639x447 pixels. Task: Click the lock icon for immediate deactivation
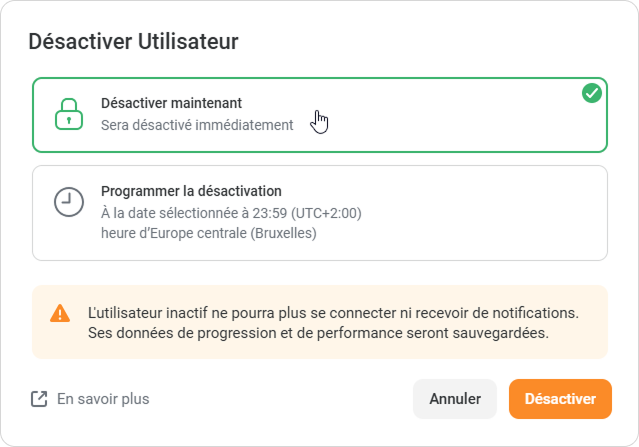(x=67, y=114)
